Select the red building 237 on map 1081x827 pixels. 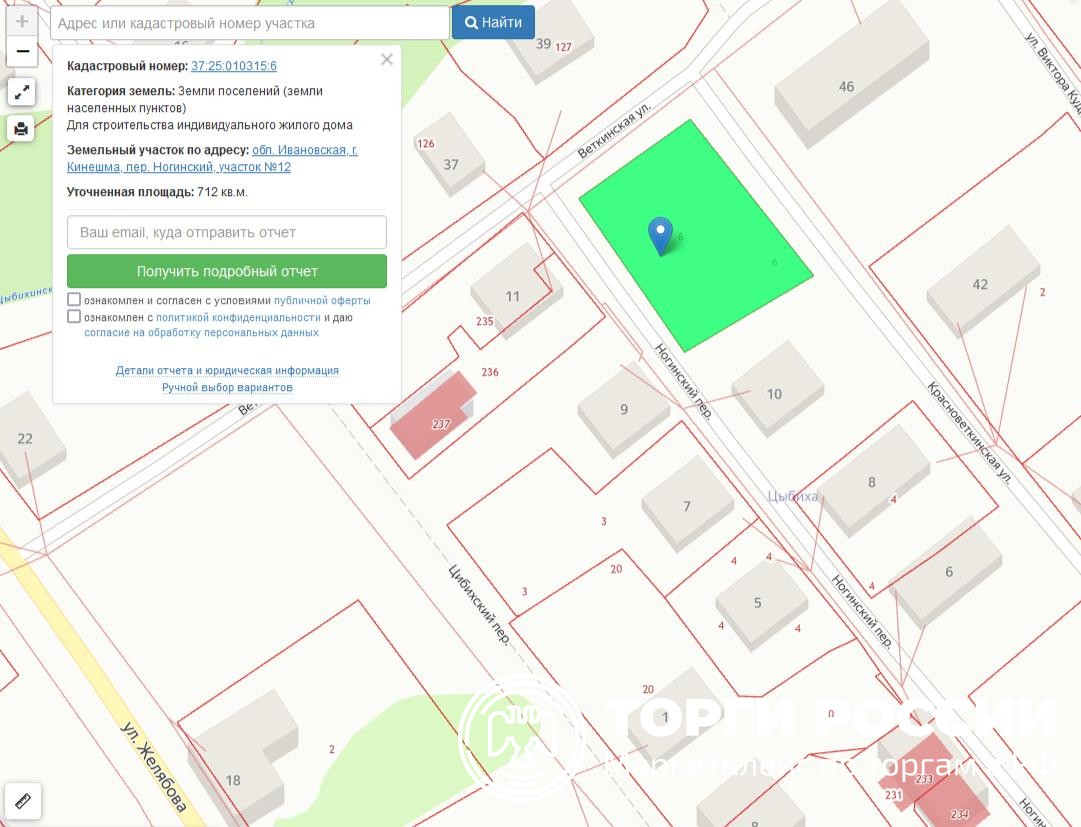432,418
